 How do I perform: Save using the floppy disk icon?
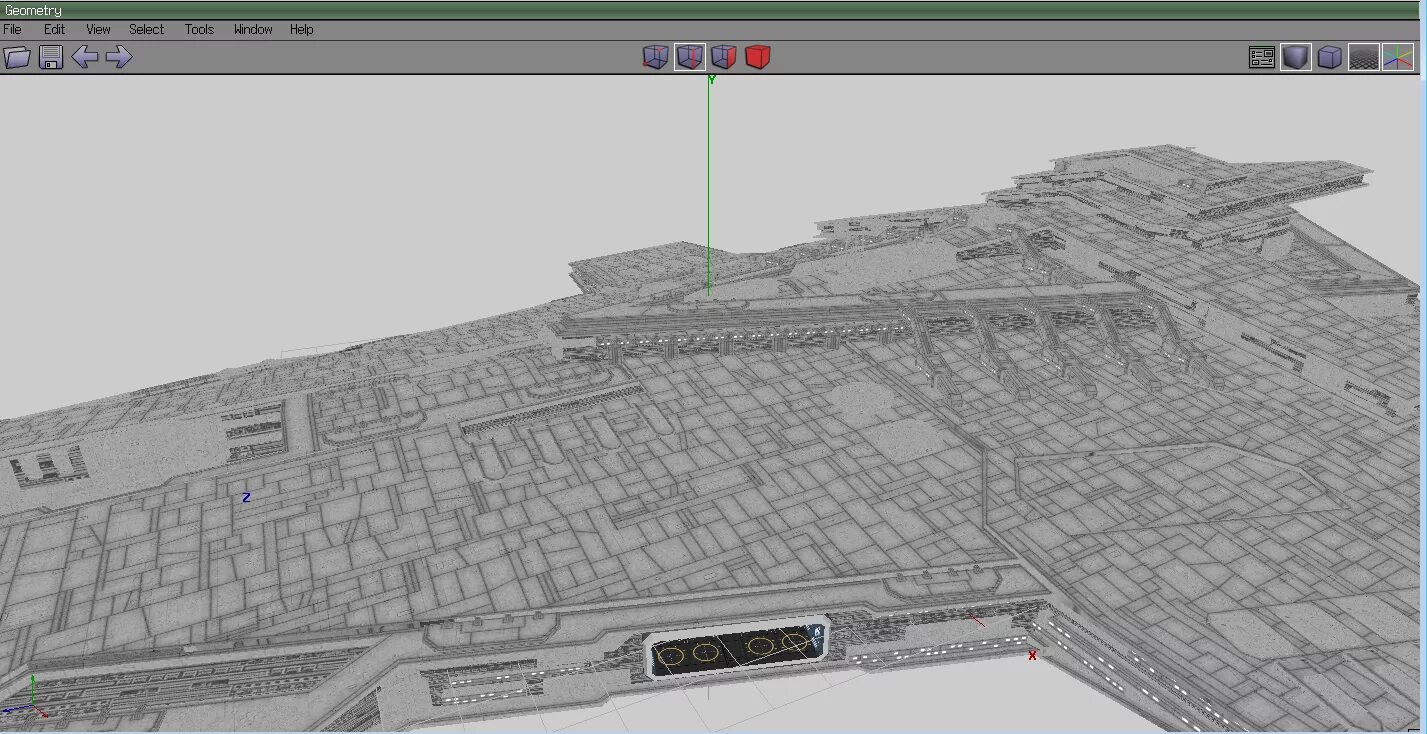(x=51, y=57)
